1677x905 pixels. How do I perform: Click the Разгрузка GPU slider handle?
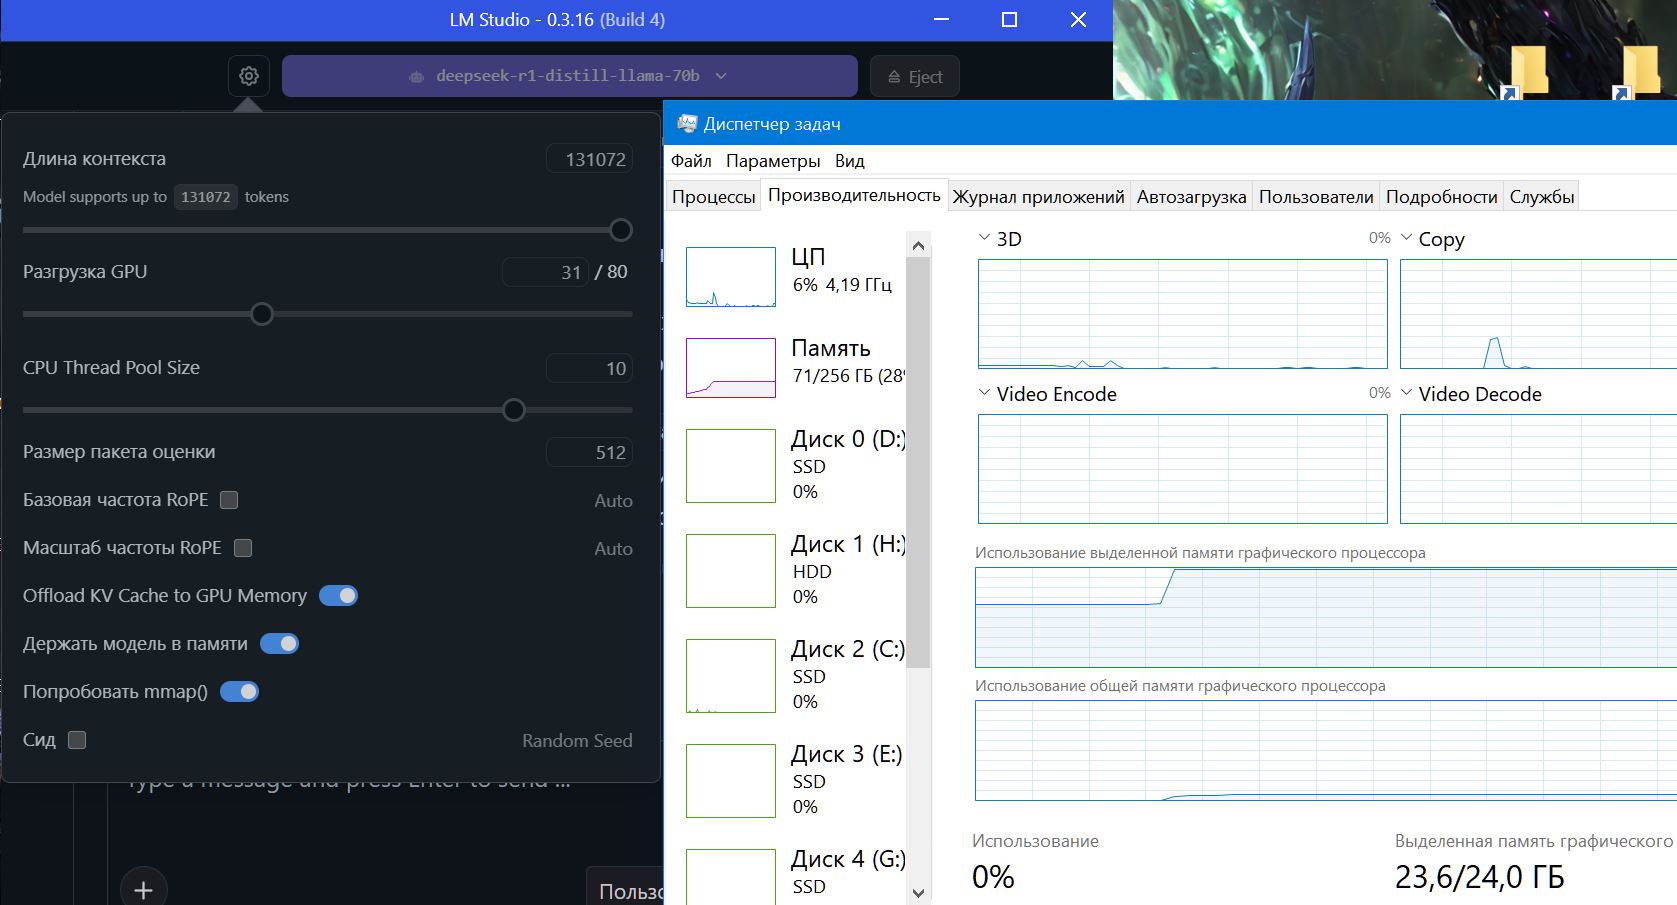tap(262, 314)
